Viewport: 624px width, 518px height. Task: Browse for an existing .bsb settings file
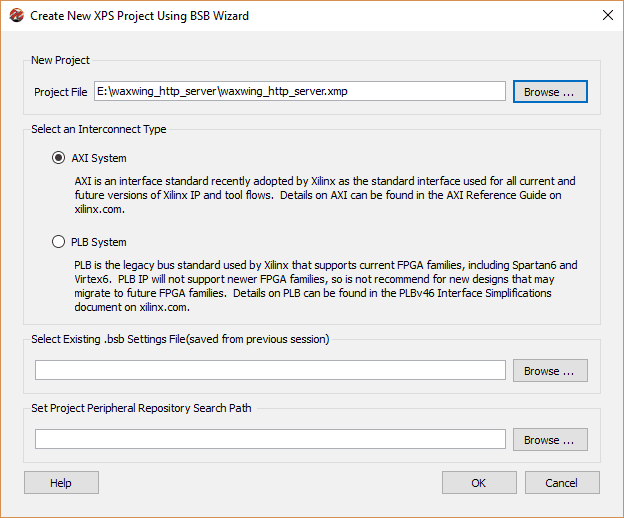pyautogui.click(x=550, y=371)
